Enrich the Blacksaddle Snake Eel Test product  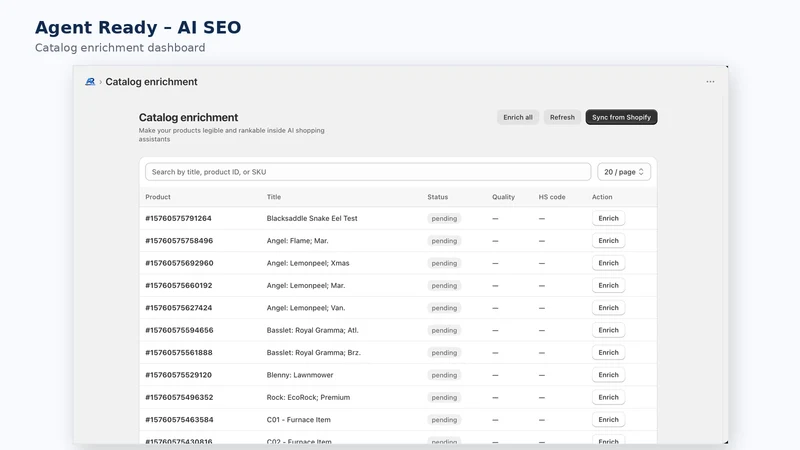pyautogui.click(x=608, y=218)
